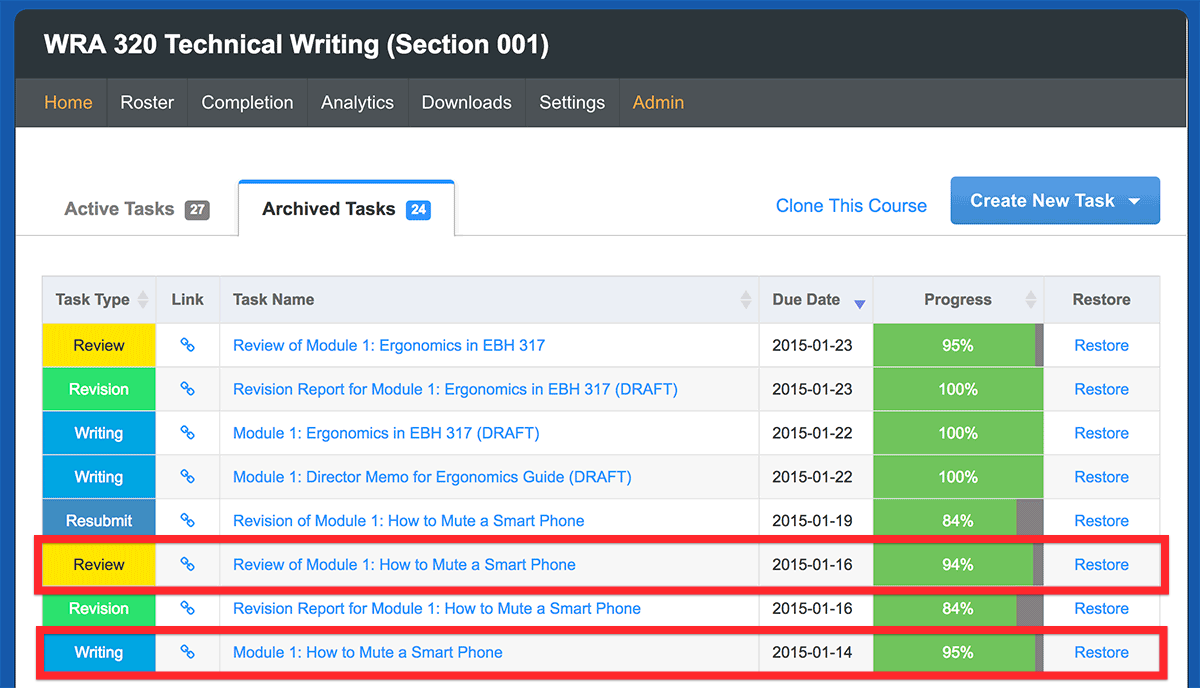Click the 95% progress bar due 2015-01-14
The height and width of the screenshot is (688, 1200).
point(958,653)
